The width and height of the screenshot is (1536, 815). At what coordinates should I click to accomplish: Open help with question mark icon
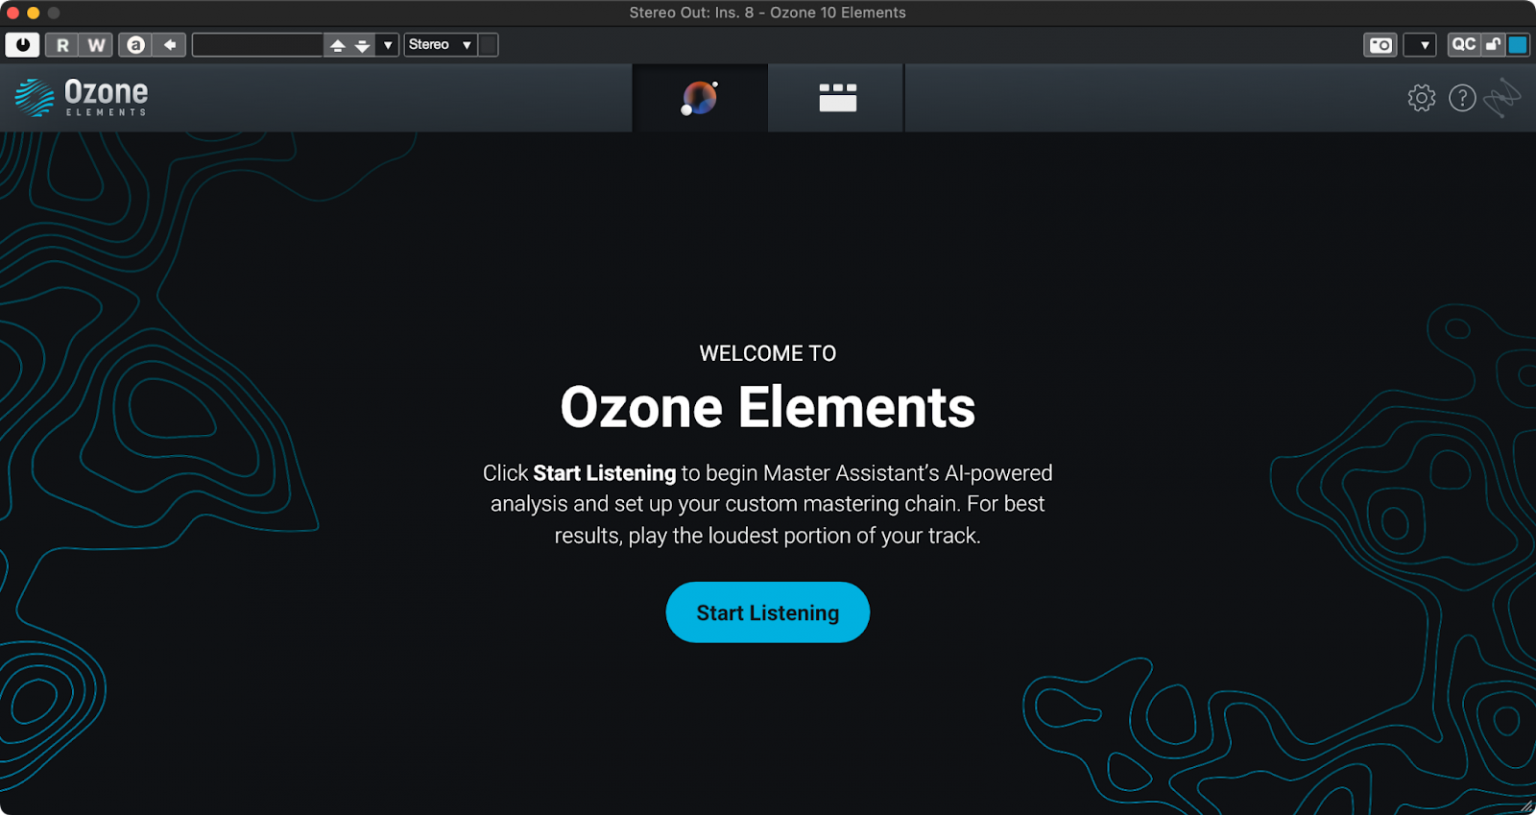(x=1462, y=98)
